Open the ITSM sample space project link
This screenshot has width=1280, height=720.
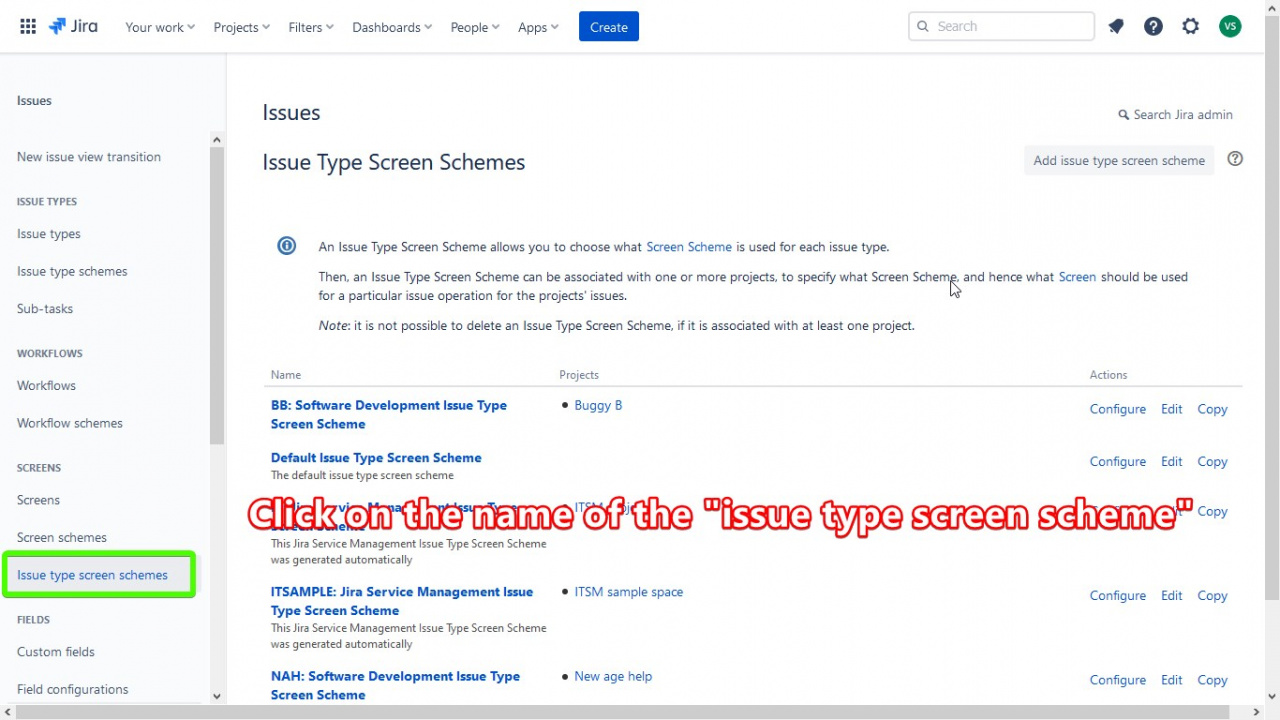(629, 592)
